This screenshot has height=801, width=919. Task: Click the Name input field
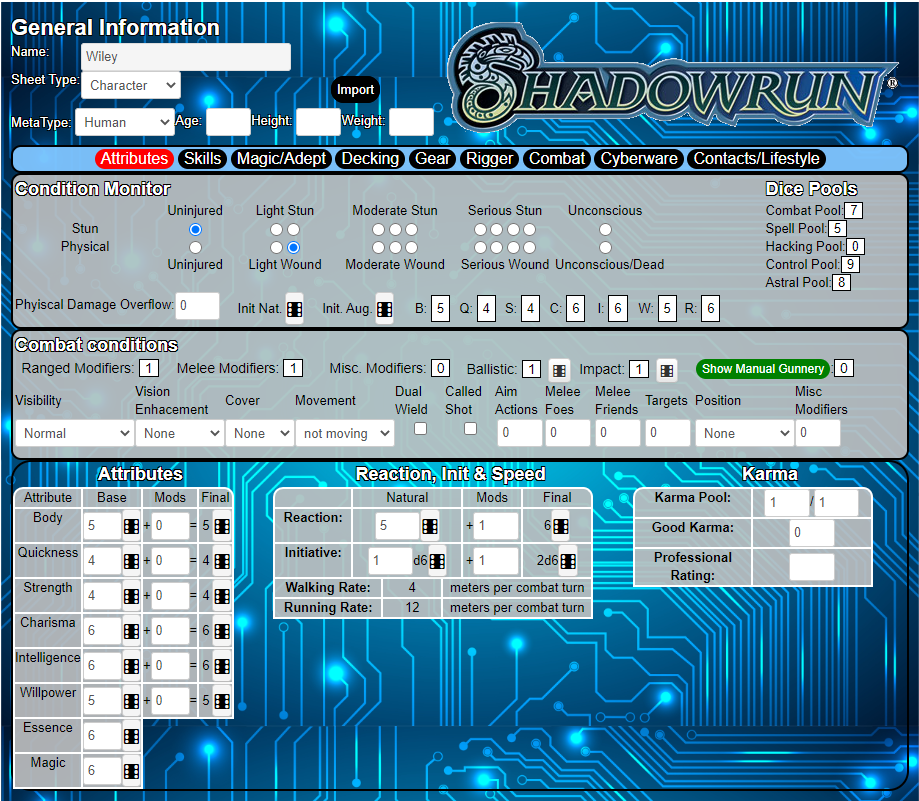[186, 57]
